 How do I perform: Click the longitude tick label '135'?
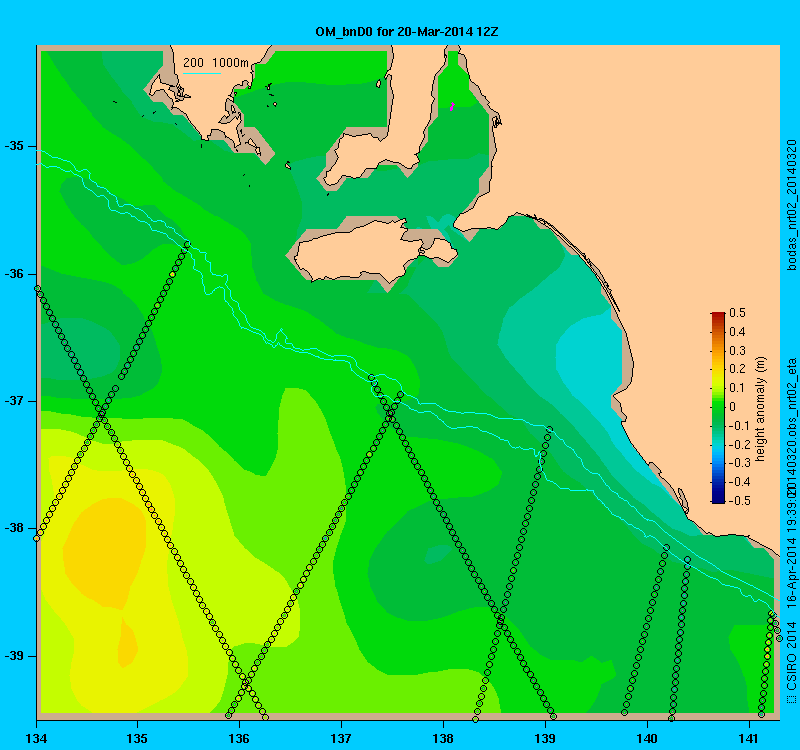coord(137,738)
